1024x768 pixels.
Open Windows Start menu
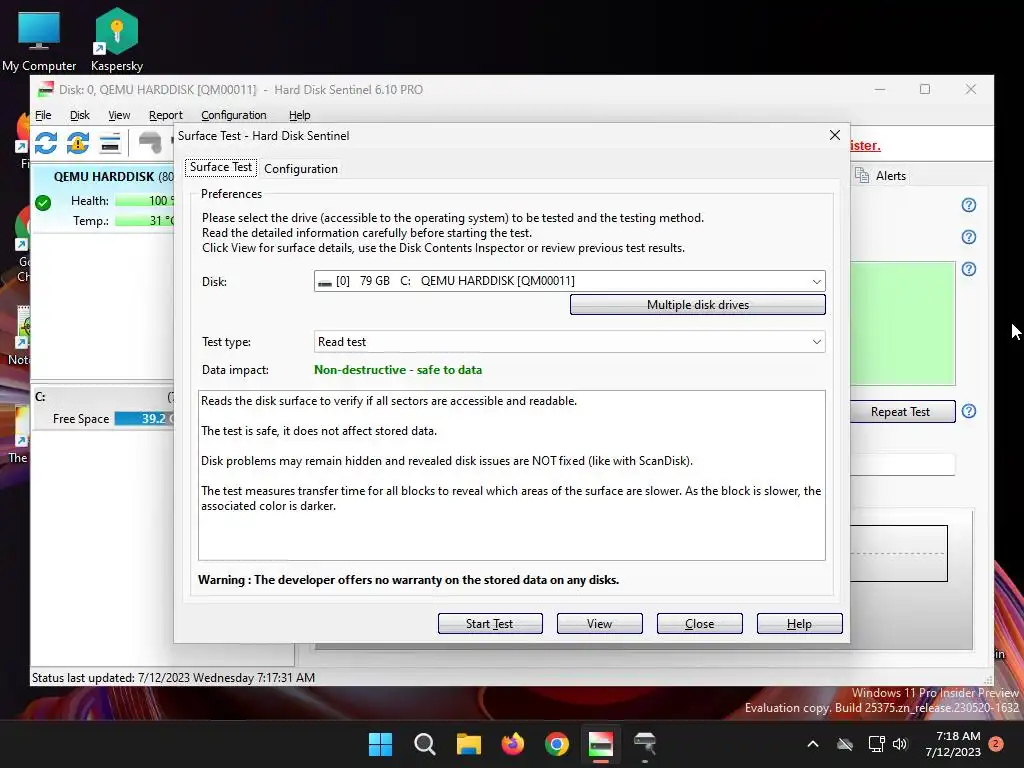380,744
